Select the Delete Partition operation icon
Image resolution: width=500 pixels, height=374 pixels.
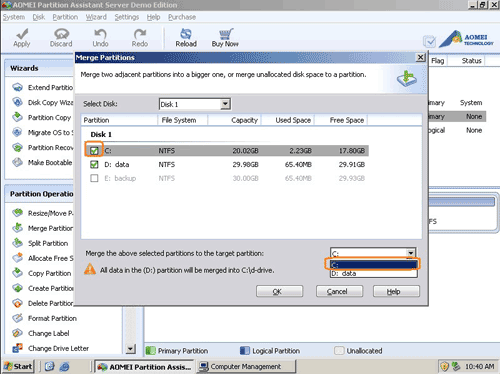click(x=17, y=303)
